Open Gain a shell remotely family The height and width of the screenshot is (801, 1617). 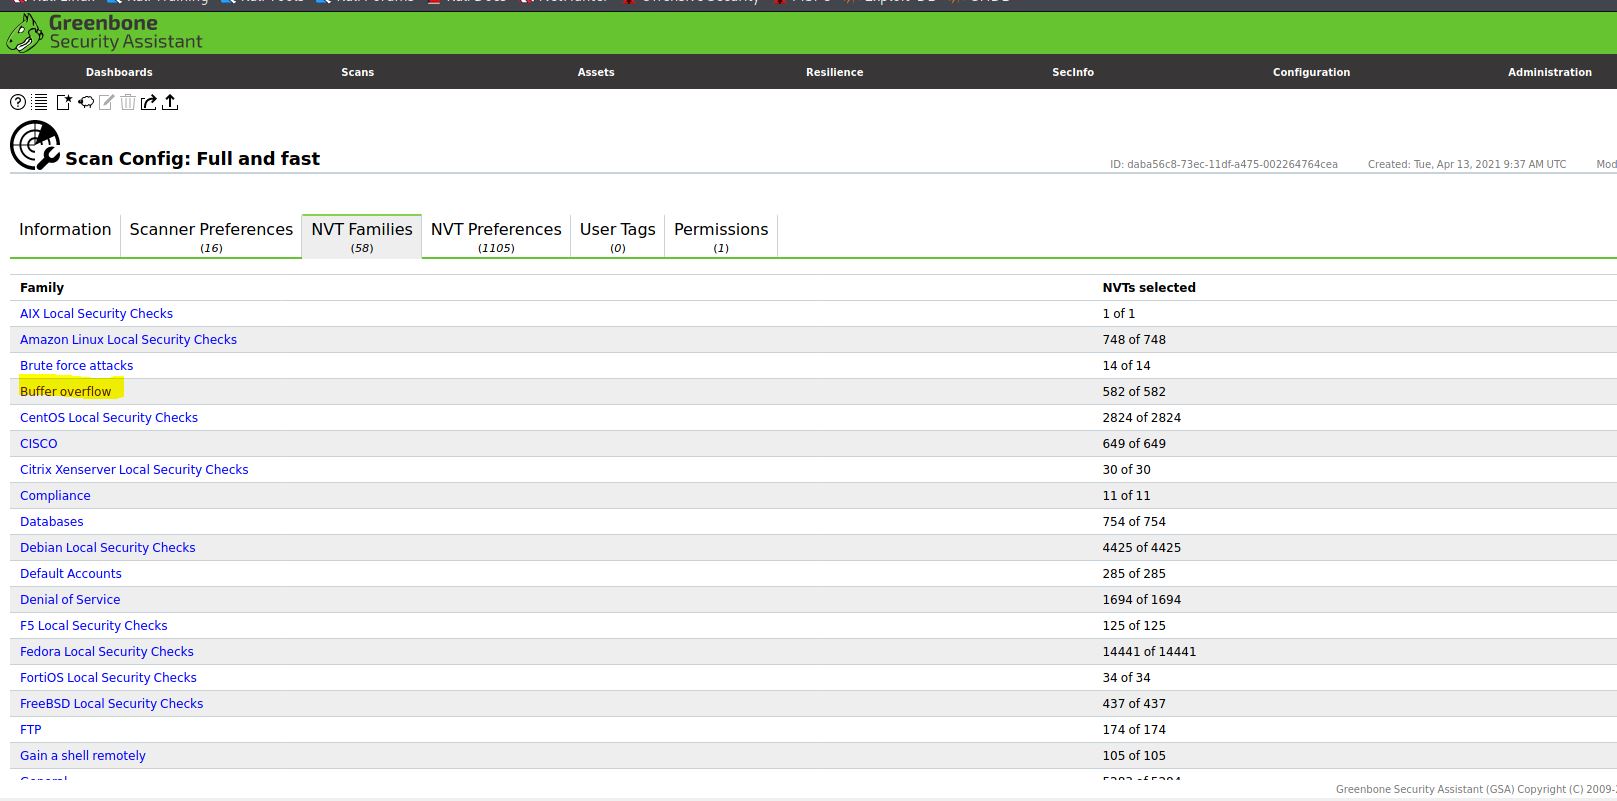tap(83, 756)
